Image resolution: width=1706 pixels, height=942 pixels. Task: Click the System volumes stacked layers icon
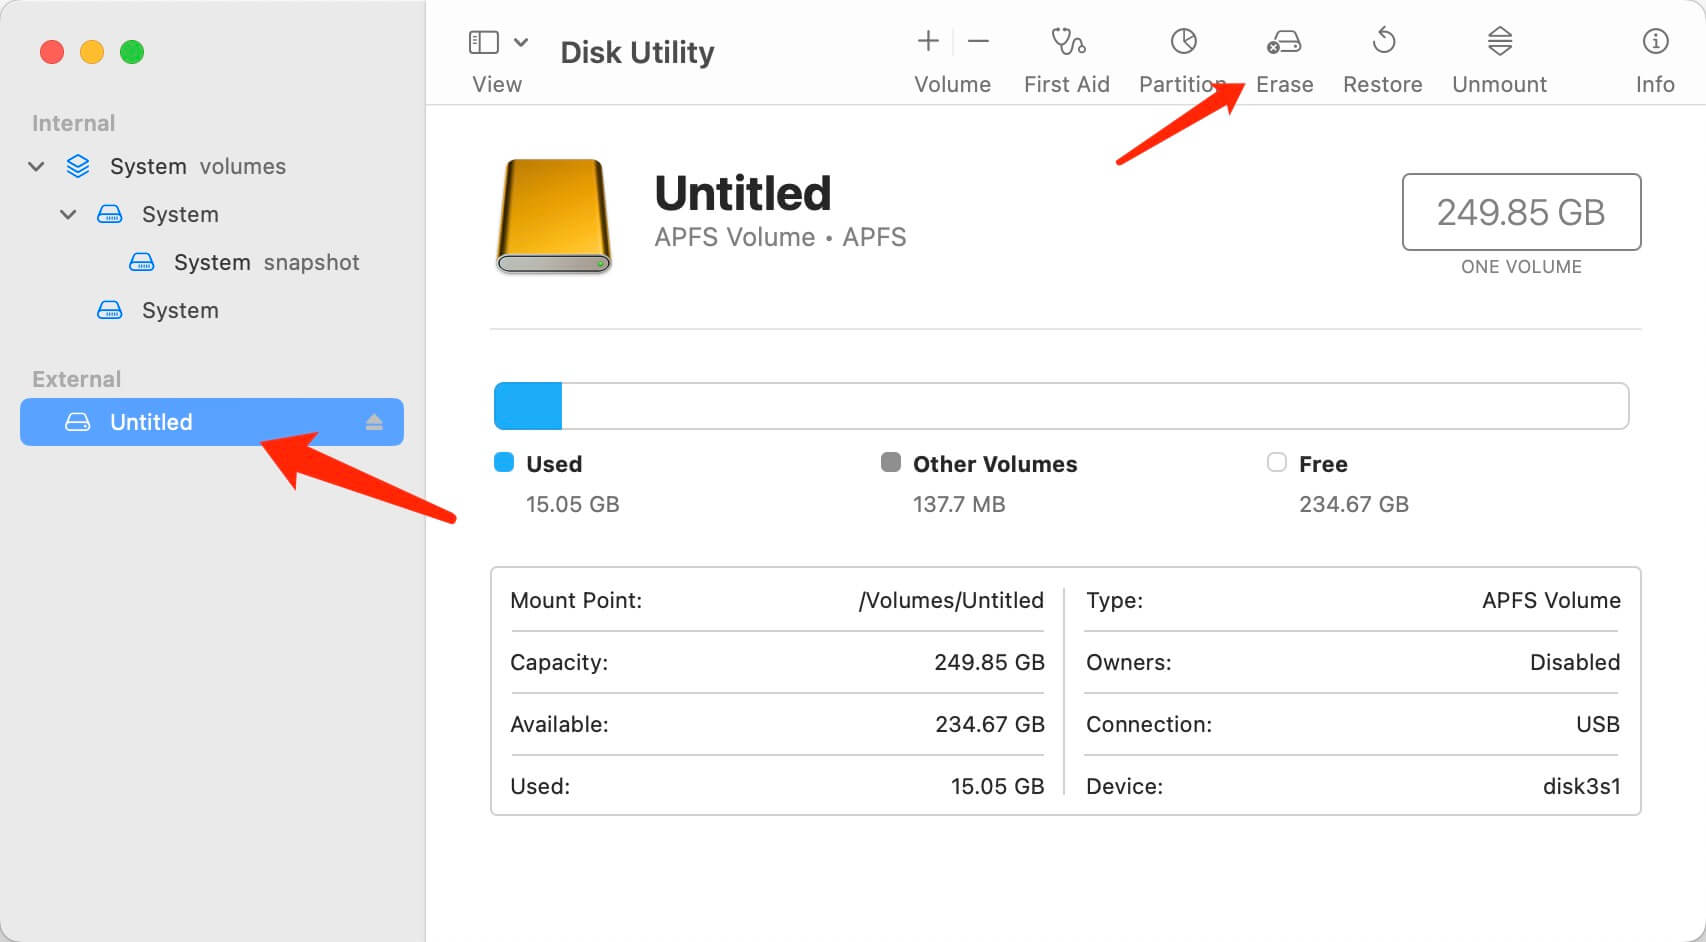(x=78, y=166)
